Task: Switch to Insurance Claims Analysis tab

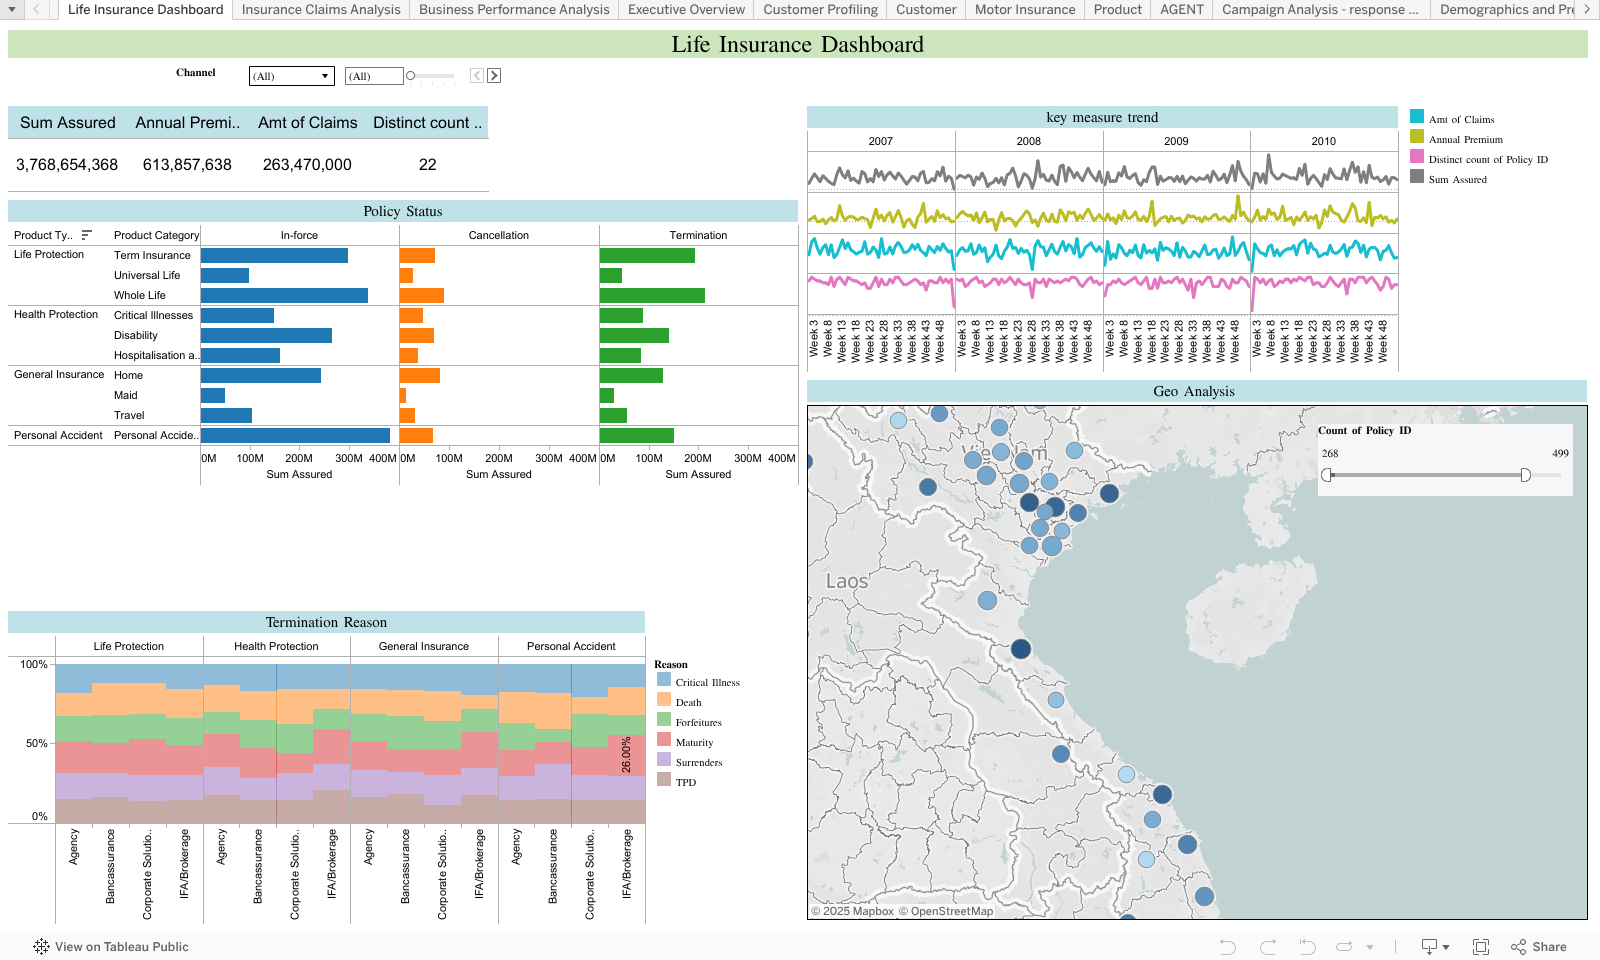Action: 321,10
